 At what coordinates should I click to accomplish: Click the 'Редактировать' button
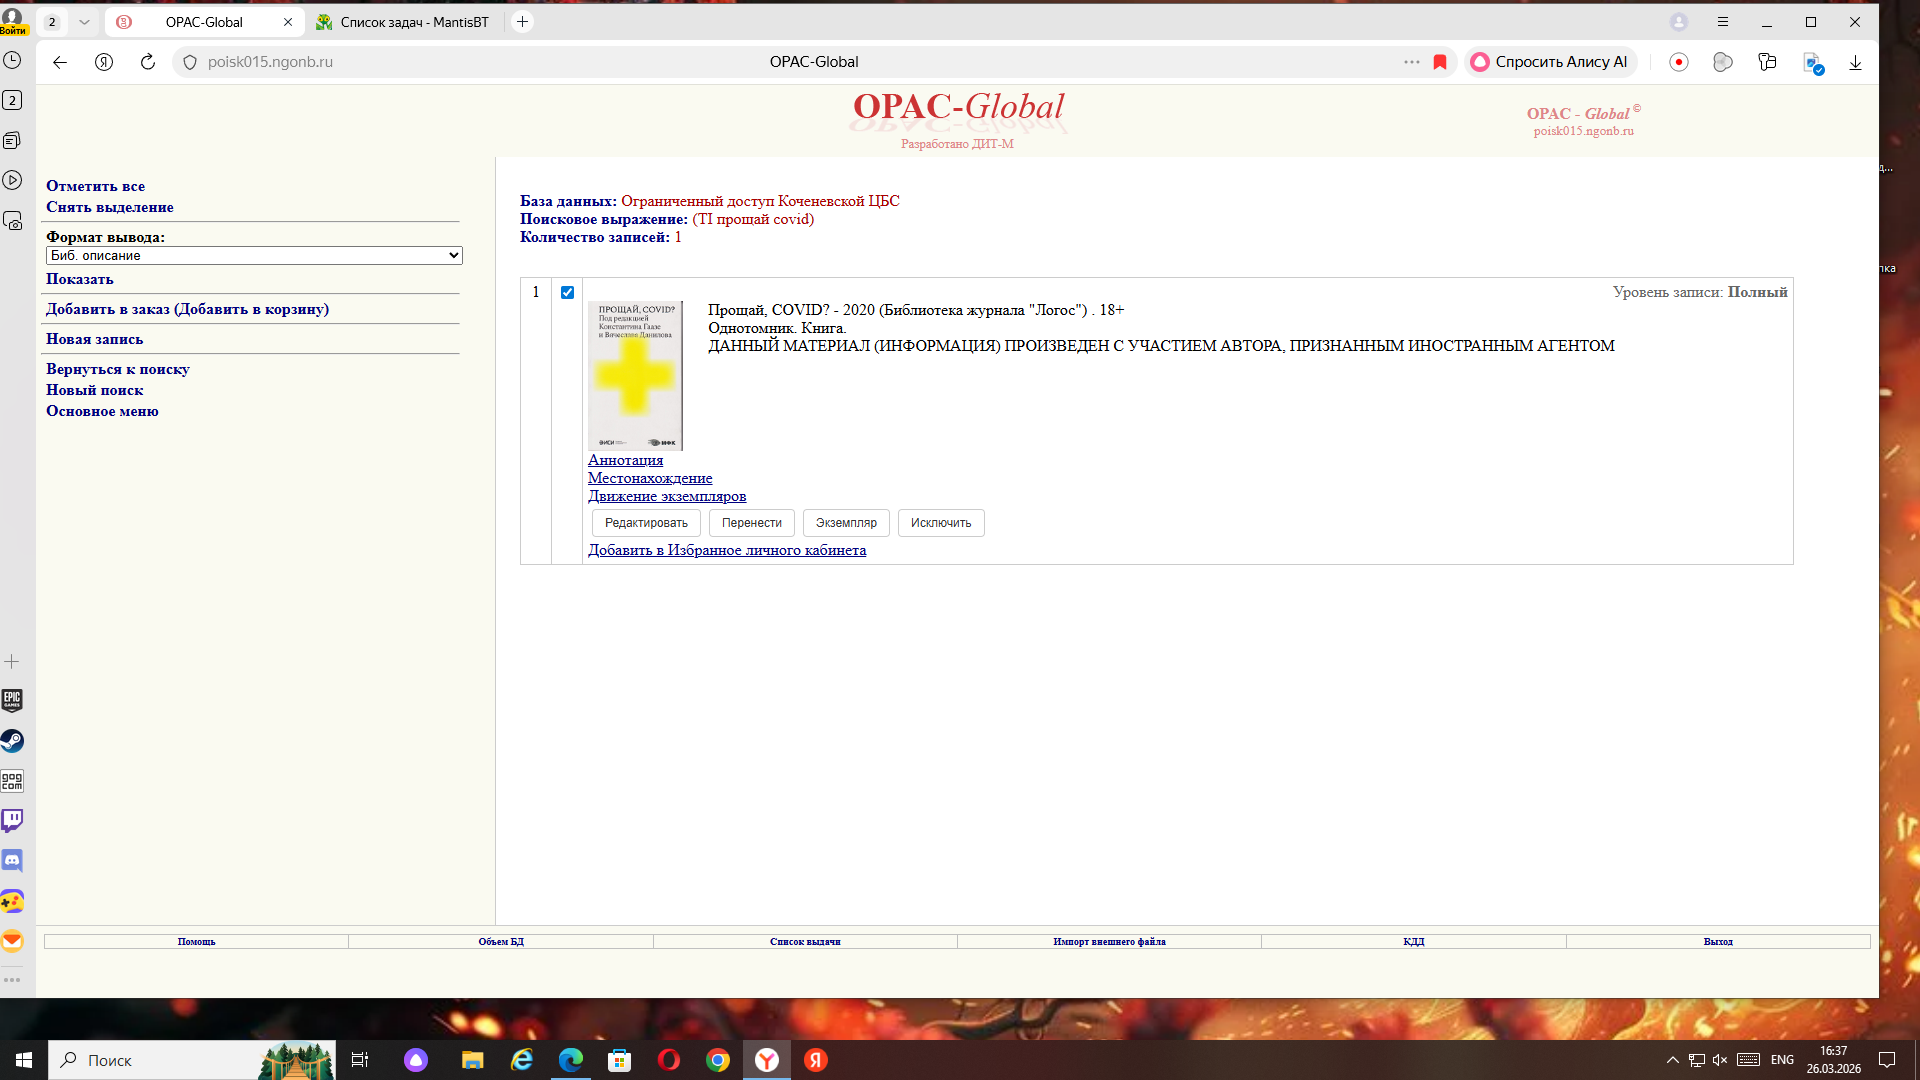(646, 523)
